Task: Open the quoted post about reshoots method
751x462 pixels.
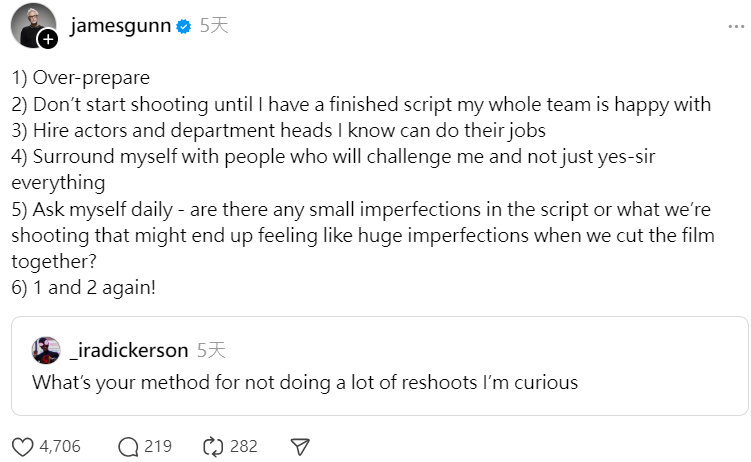Action: pos(305,382)
